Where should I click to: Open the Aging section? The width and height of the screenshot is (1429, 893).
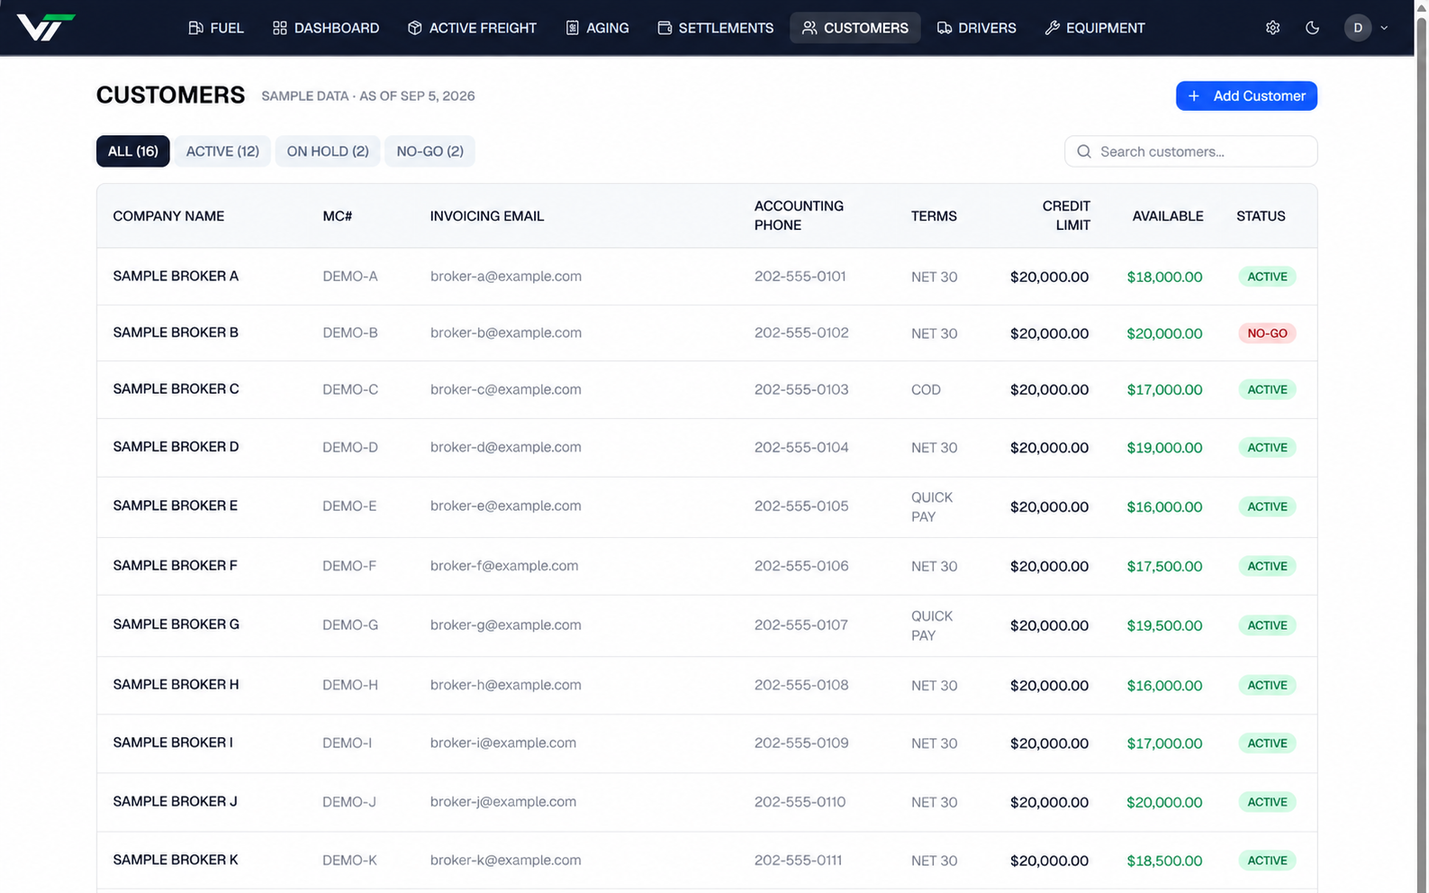(x=597, y=28)
